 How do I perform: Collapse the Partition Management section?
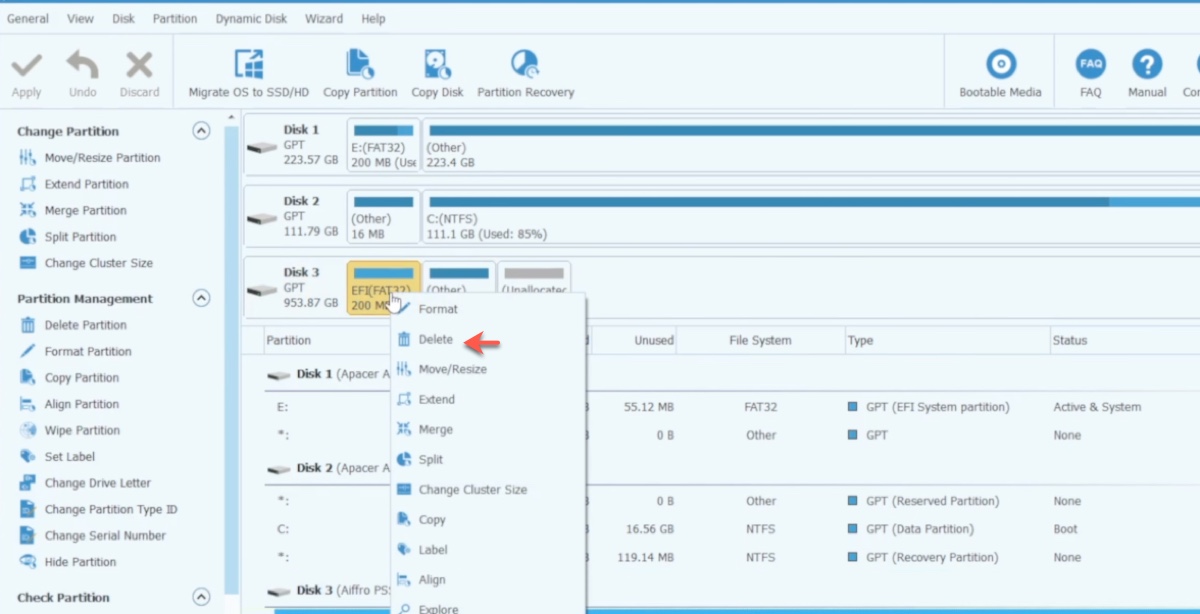[x=201, y=298]
